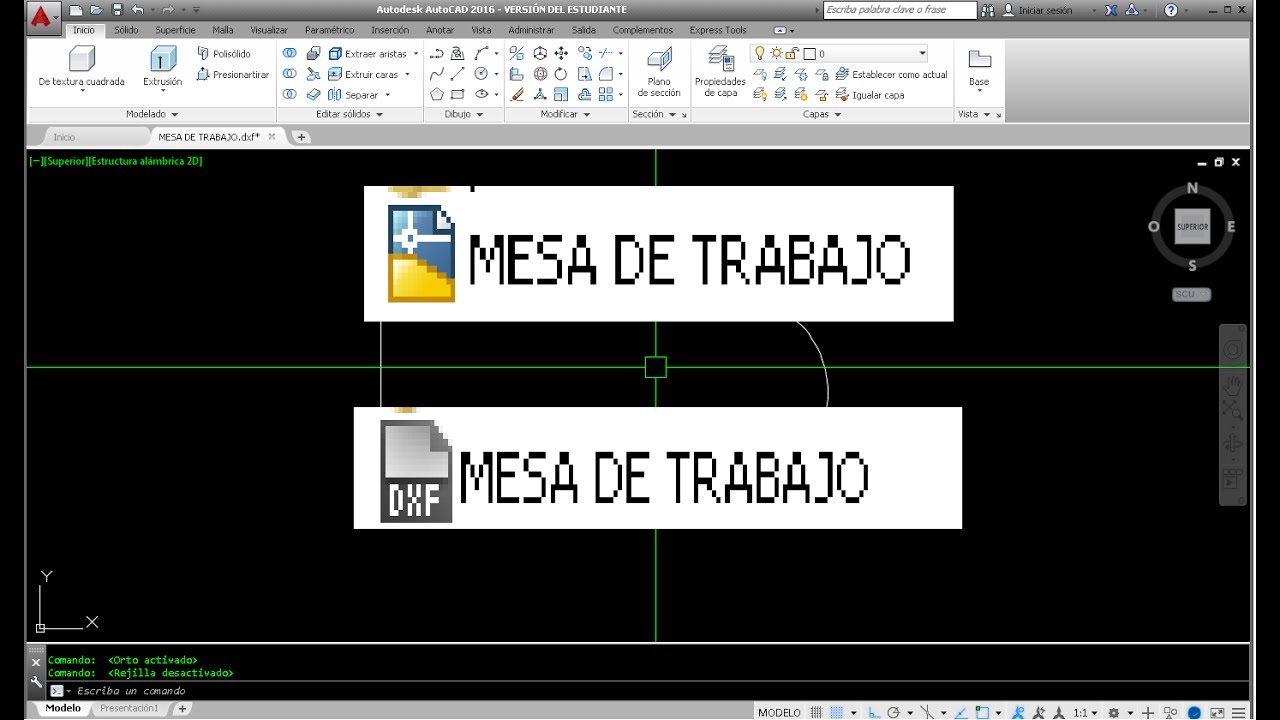This screenshot has width=1280, height=720.
Task: Click the steering wheel on navigation bar
Action: 1233,349
